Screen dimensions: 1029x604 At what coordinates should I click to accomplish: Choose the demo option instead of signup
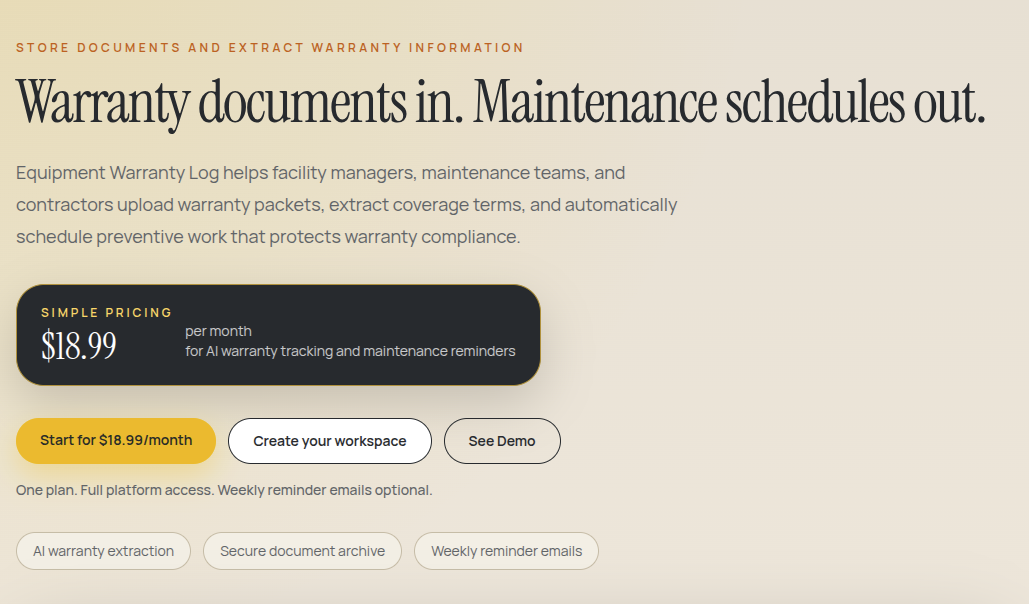pyautogui.click(x=502, y=440)
